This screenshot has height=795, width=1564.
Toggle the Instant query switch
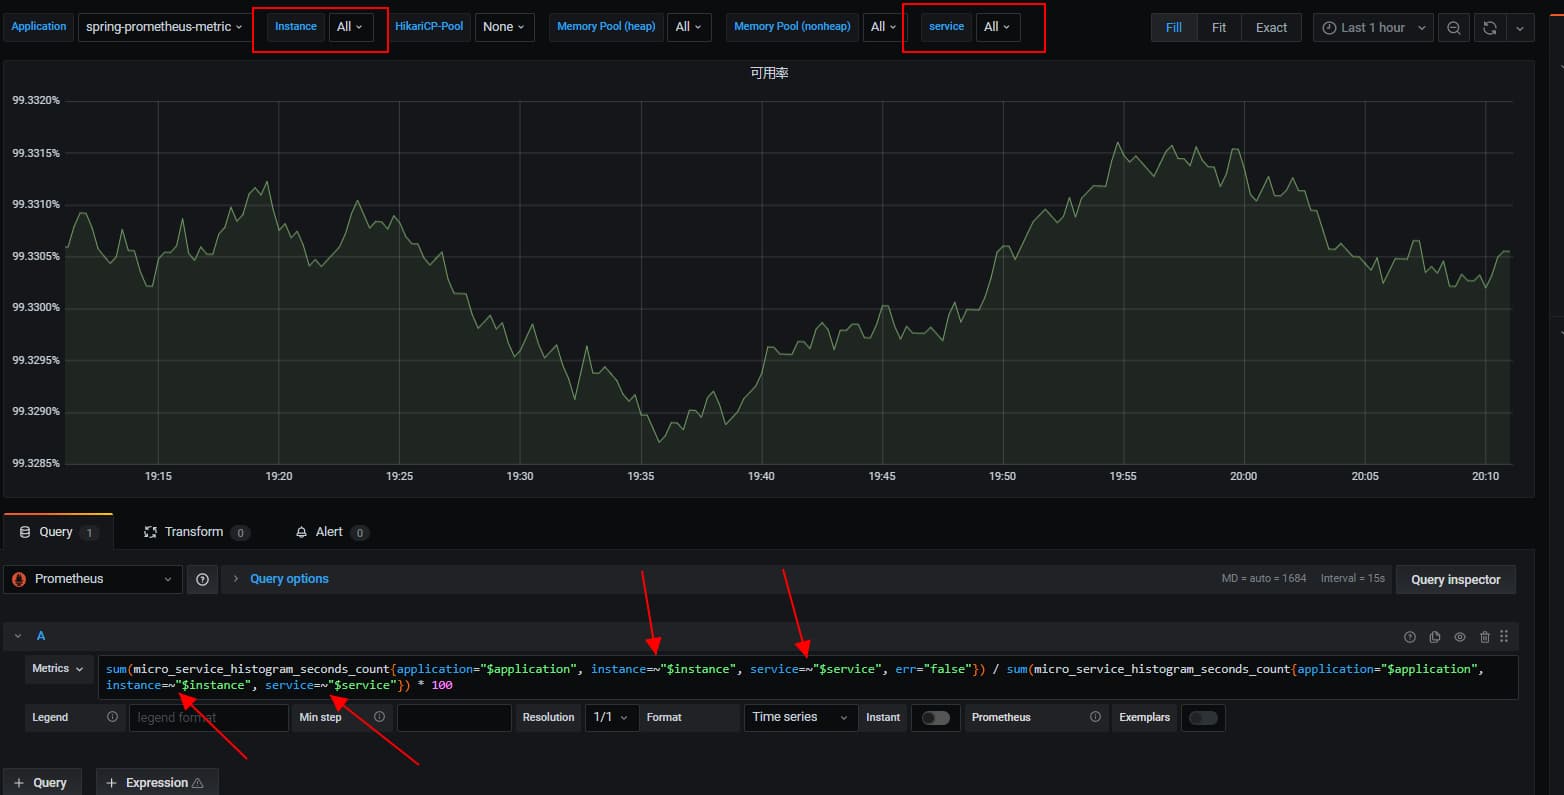(x=935, y=718)
